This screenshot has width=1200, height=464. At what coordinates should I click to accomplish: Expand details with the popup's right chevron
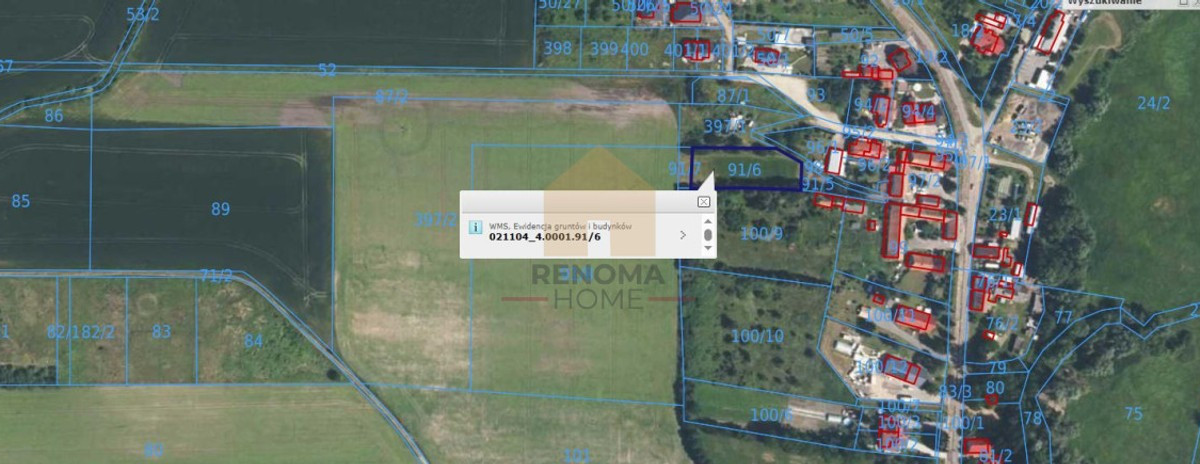click(683, 236)
